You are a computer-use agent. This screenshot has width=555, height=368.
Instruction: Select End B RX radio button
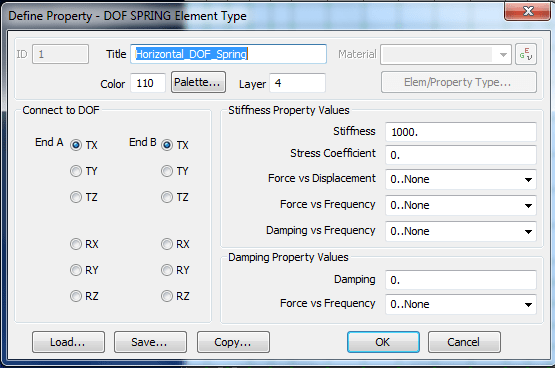click(167, 244)
